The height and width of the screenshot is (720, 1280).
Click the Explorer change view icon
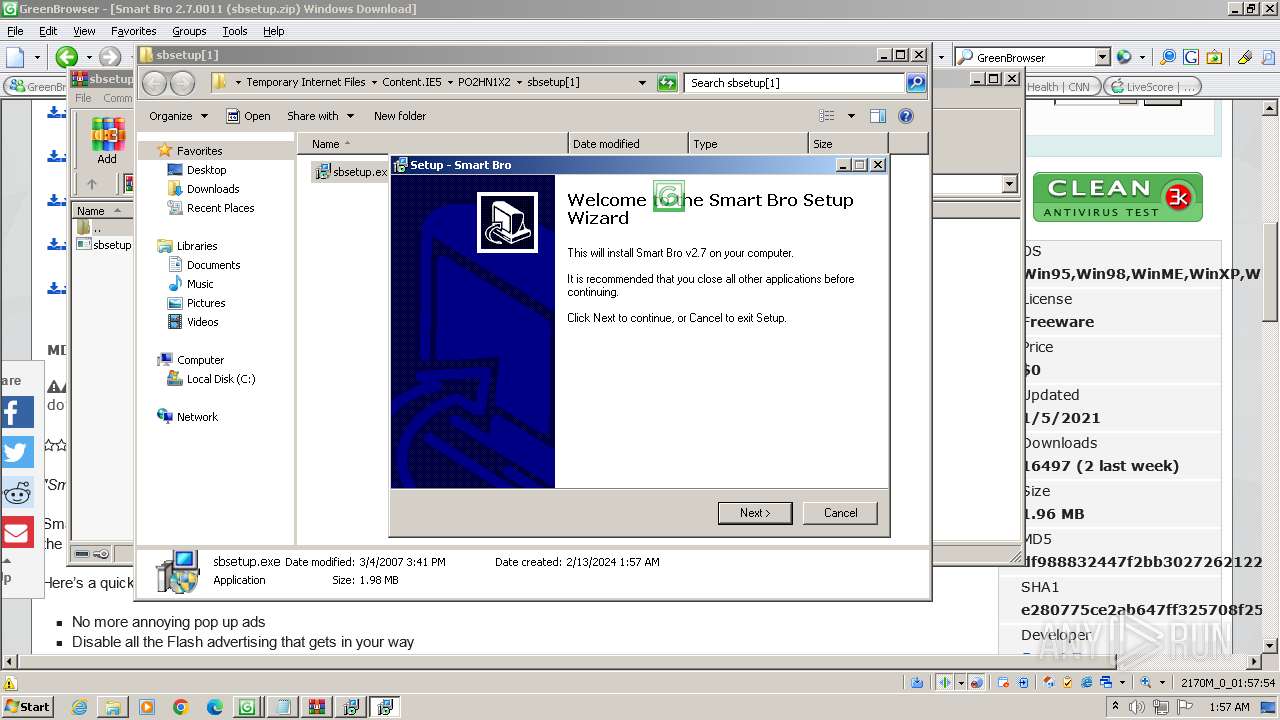[827, 116]
